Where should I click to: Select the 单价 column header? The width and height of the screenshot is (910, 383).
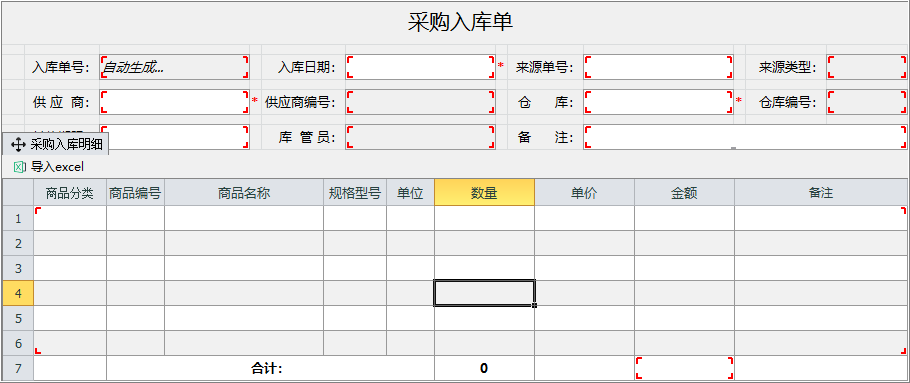click(x=584, y=193)
